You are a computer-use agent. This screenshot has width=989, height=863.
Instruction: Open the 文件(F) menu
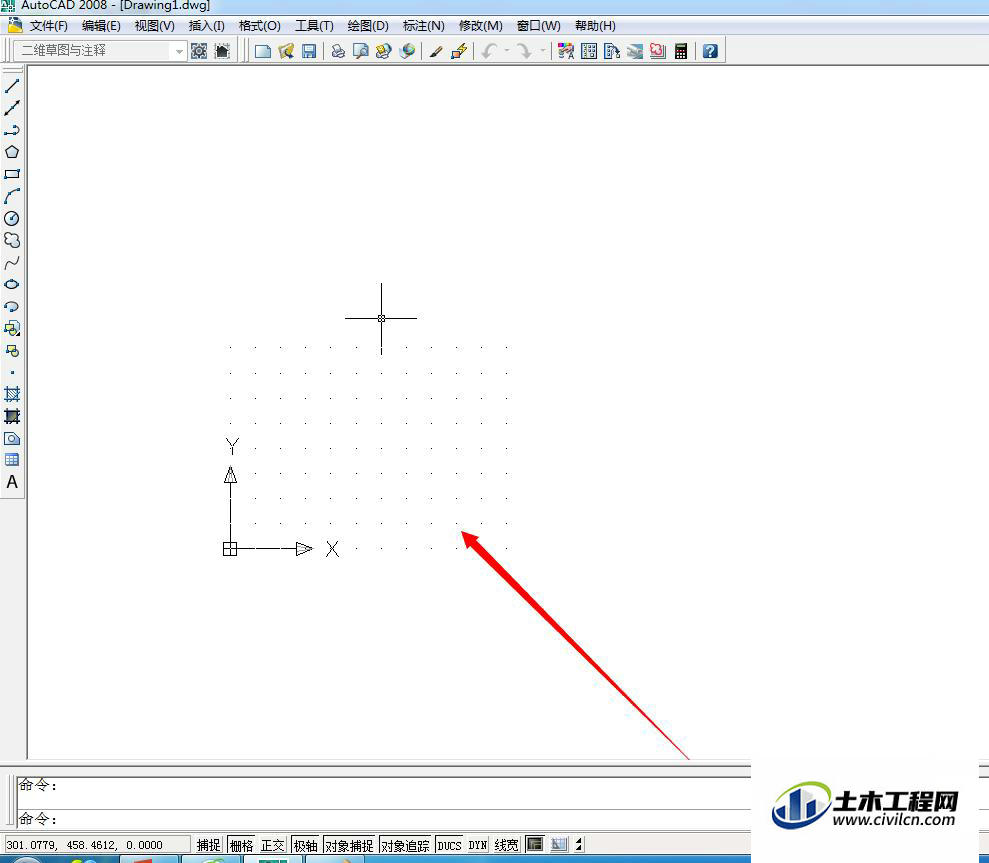tap(49, 26)
